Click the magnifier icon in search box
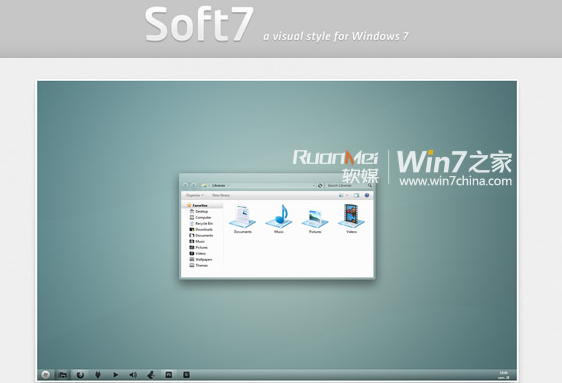The image size is (562, 383). click(x=370, y=186)
